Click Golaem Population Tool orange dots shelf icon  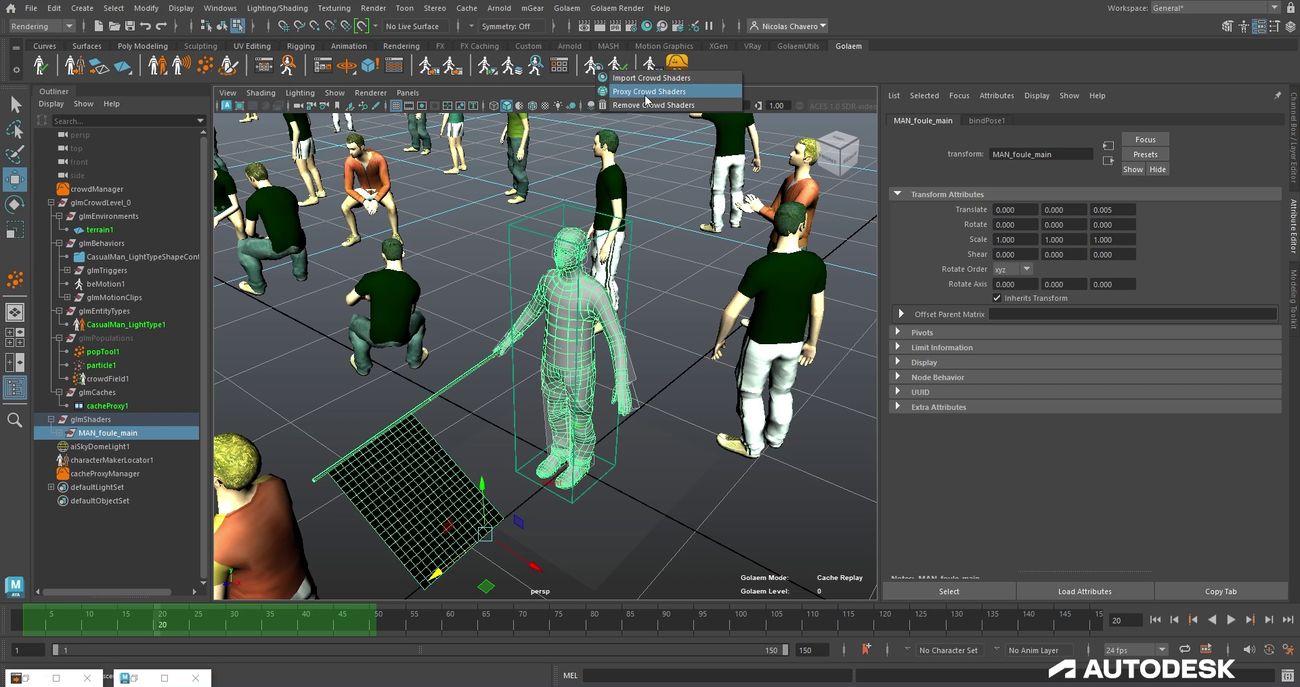tap(205, 65)
